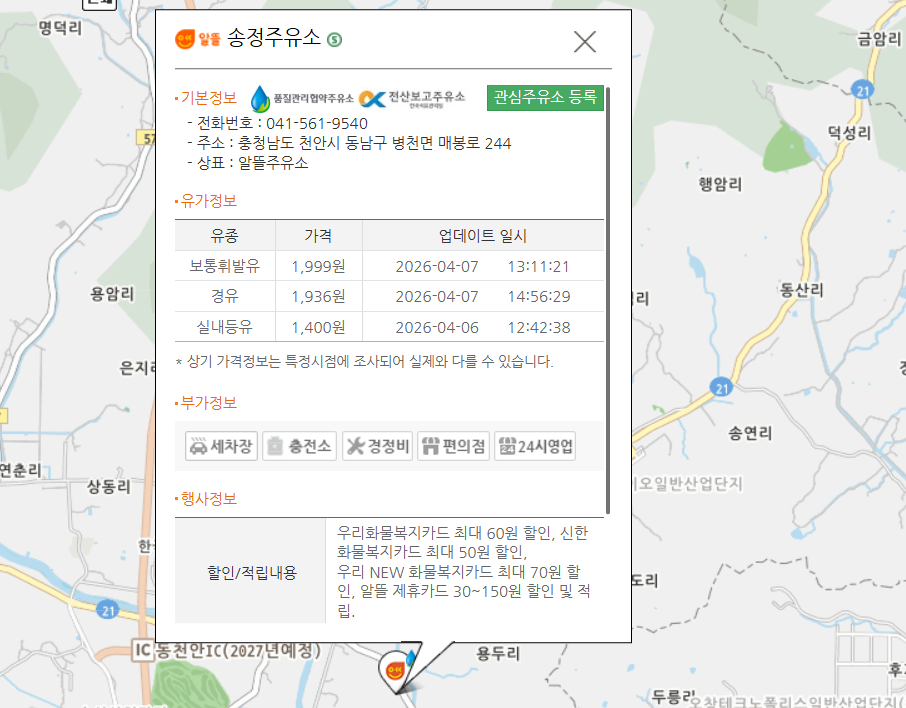The image size is (906, 708).
Task: Close the 송정주유소 info popup
Action: (x=584, y=41)
